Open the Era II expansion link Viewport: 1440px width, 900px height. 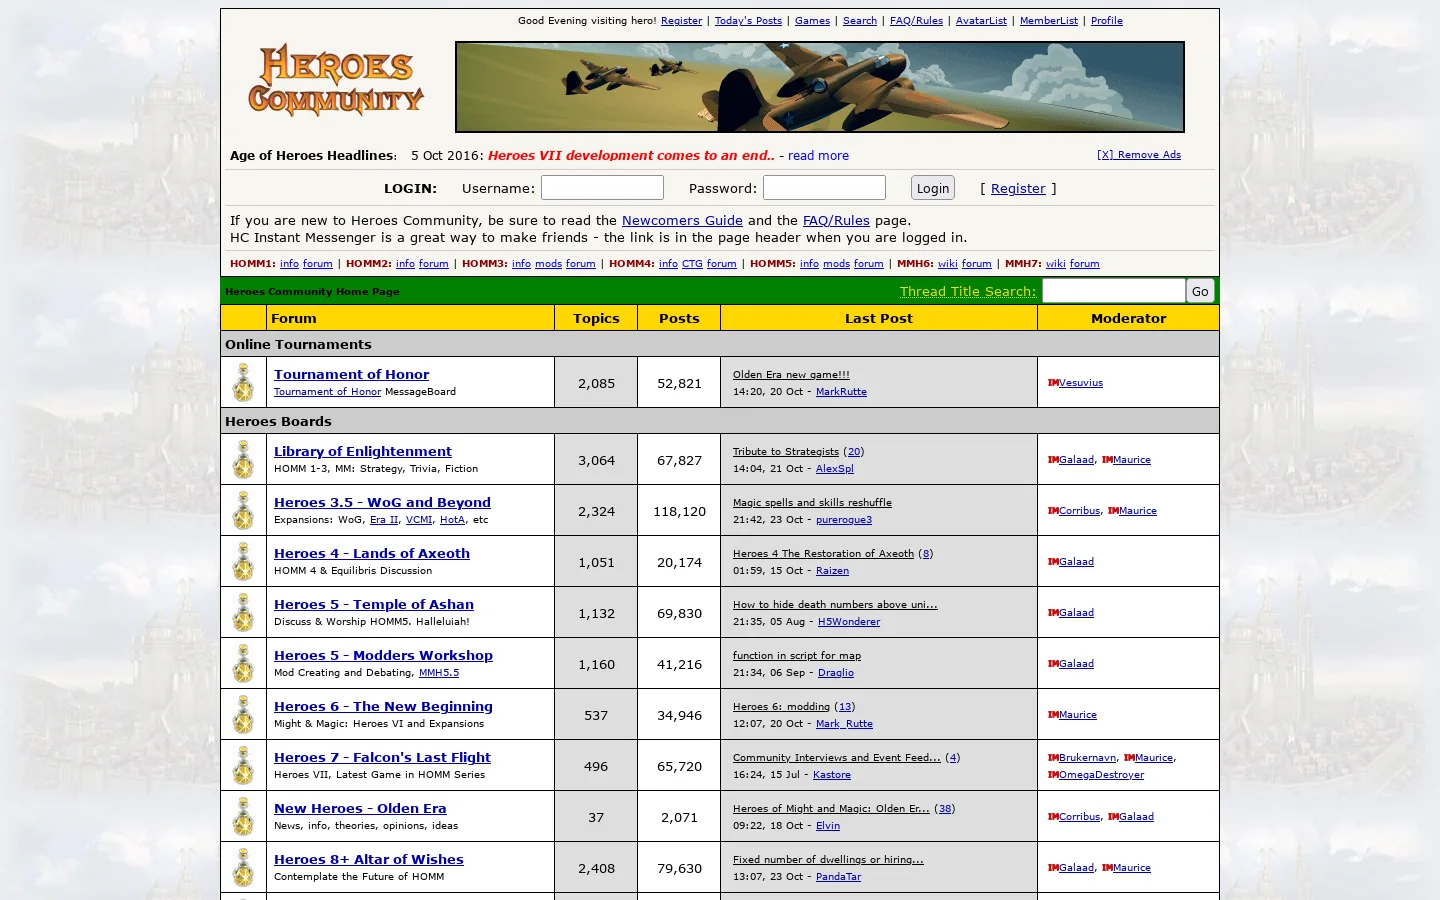click(x=384, y=520)
